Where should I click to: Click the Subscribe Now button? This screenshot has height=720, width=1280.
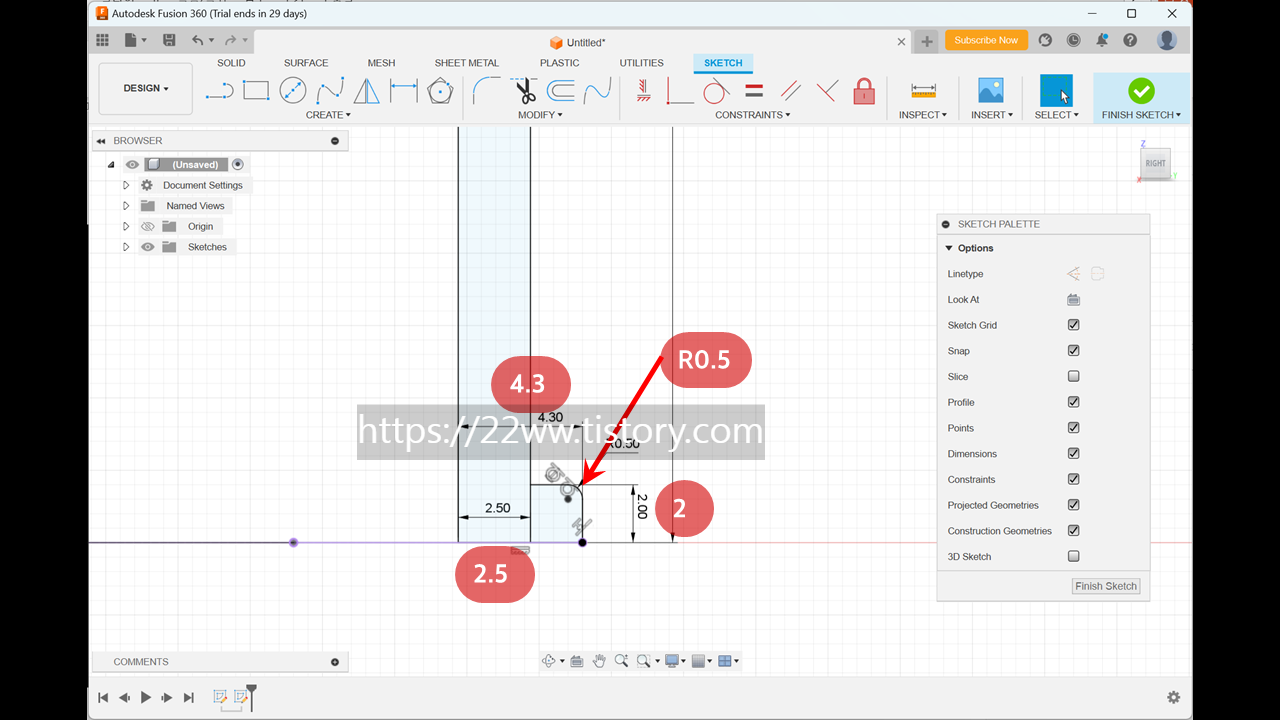point(986,40)
